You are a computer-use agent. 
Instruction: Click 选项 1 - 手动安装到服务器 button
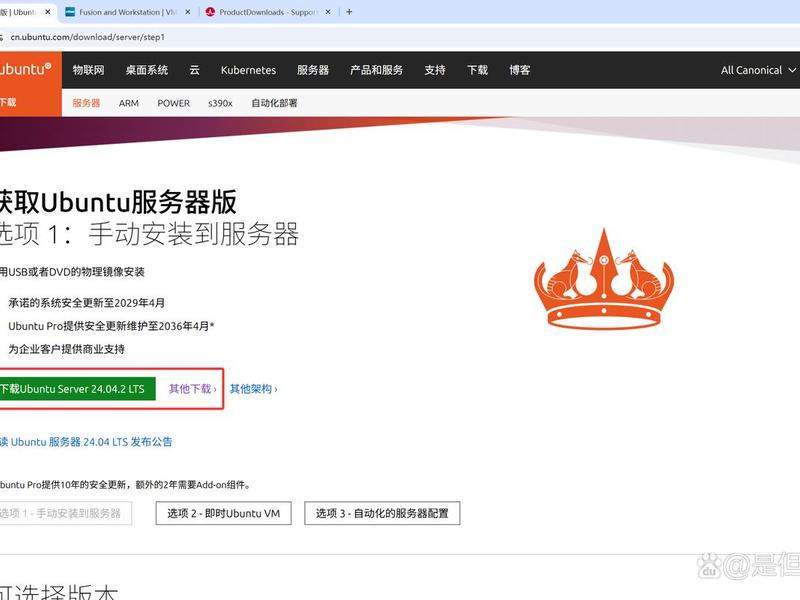[x=66, y=513]
